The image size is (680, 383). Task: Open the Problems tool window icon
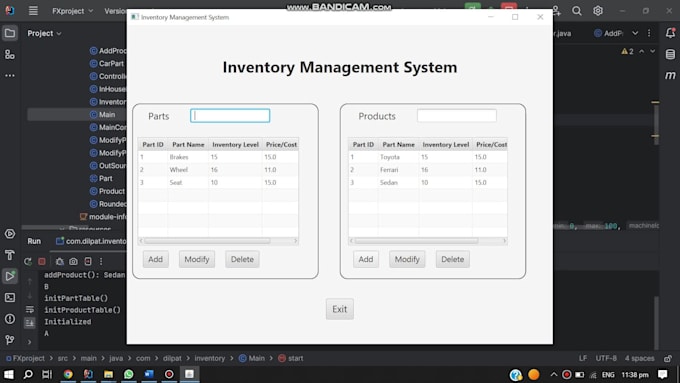[x=10, y=319]
